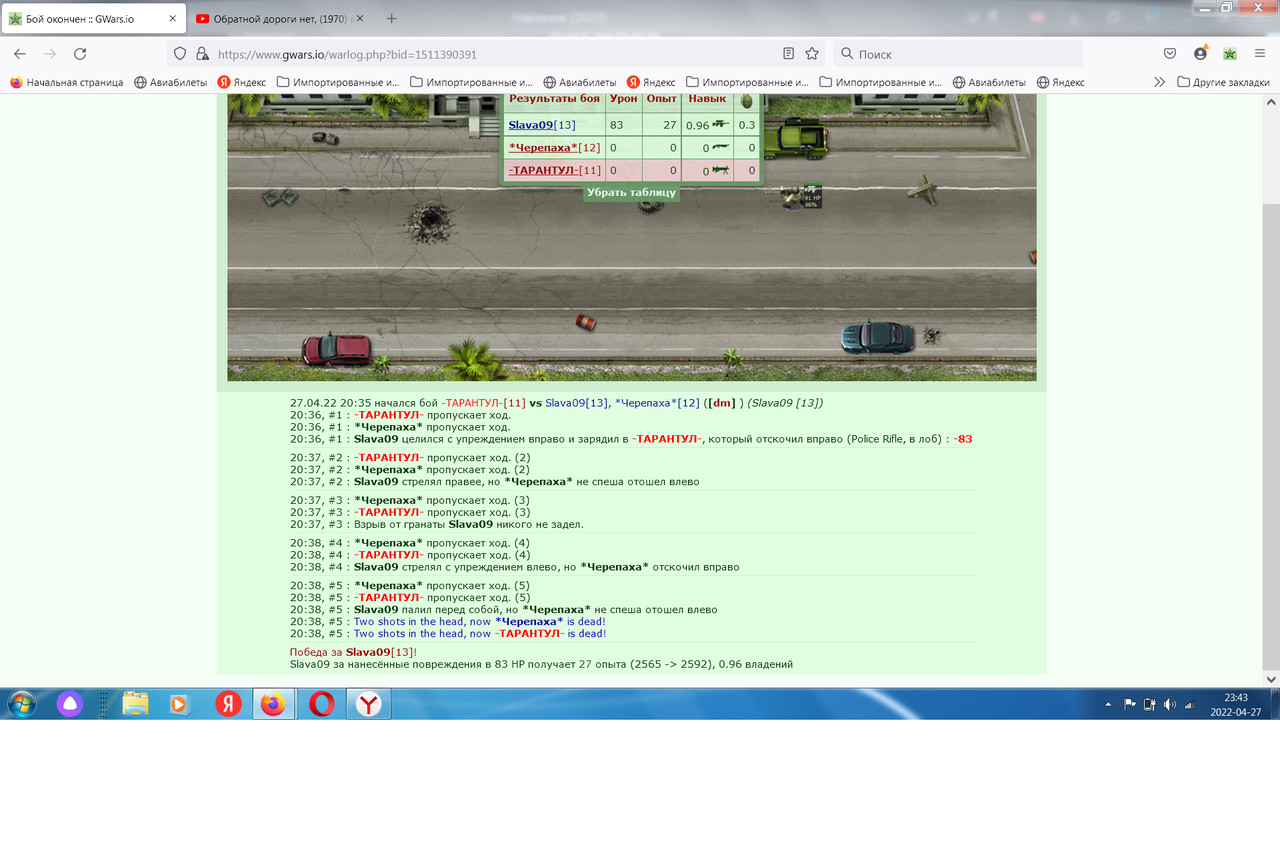
Task: Click 'Two shots in the head' *Черепаха* line
Action: tap(479, 621)
